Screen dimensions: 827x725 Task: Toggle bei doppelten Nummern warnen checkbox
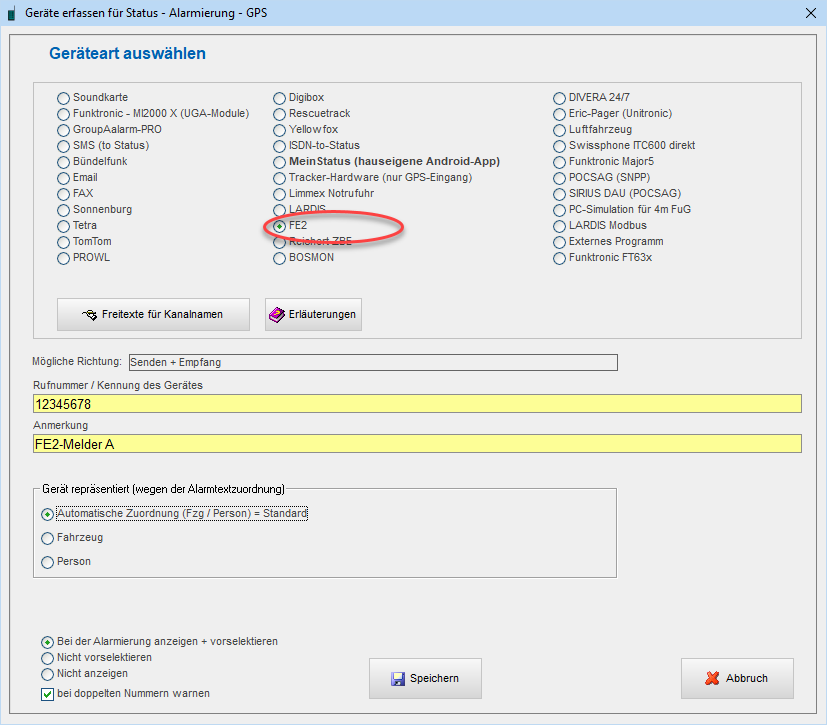(x=48, y=694)
